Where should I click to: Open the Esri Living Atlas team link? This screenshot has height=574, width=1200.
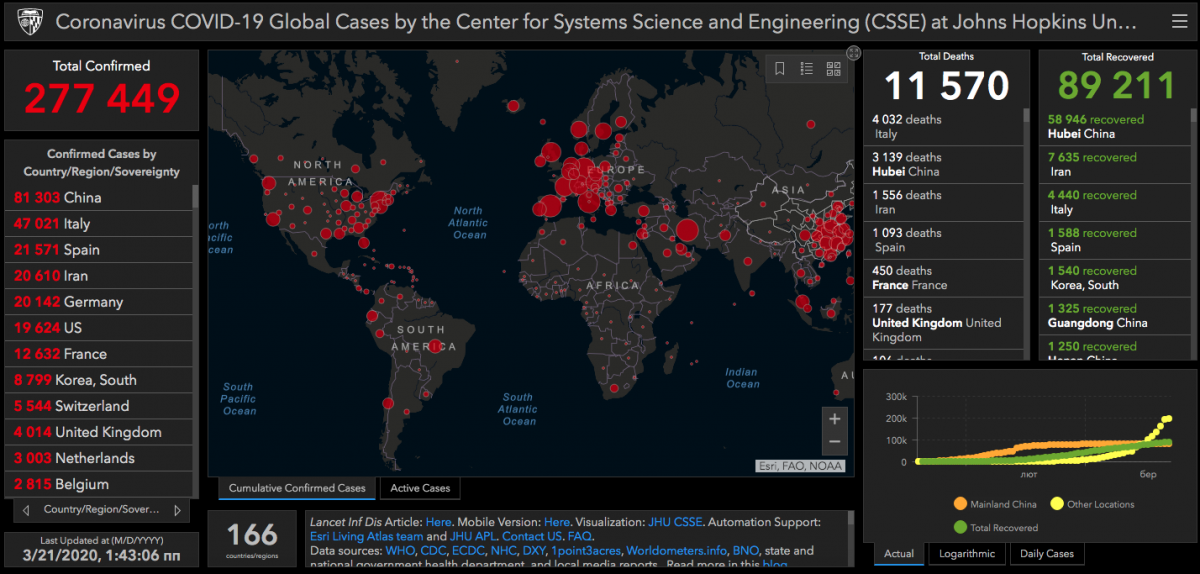point(367,537)
